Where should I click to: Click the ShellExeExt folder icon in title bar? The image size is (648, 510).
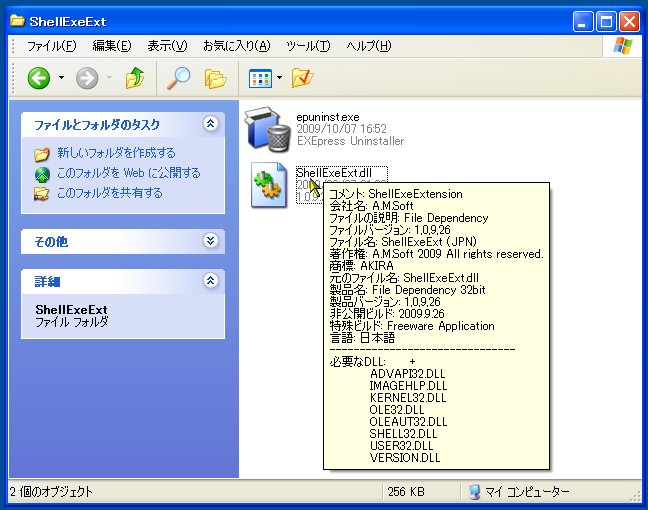pyautogui.click(x=17, y=21)
